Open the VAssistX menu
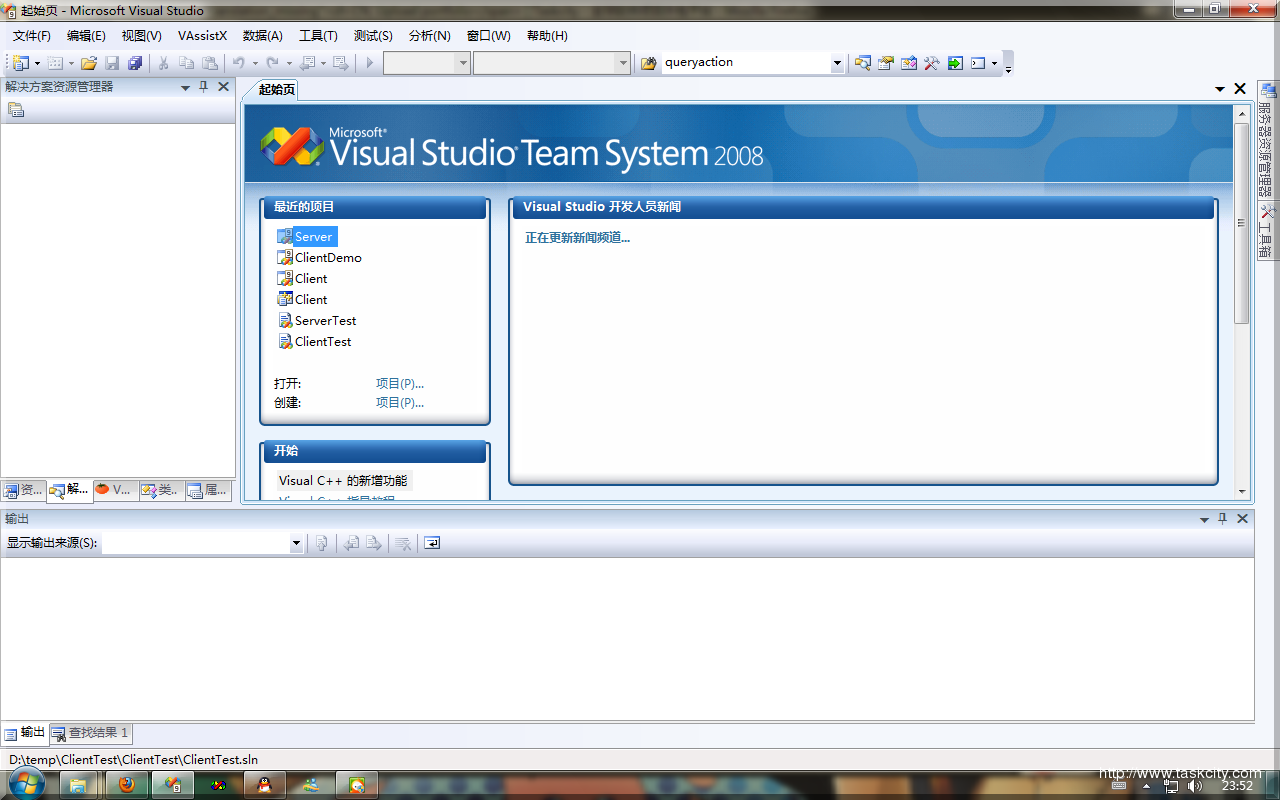The image size is (1280, 800). click(x=202, y=36)
